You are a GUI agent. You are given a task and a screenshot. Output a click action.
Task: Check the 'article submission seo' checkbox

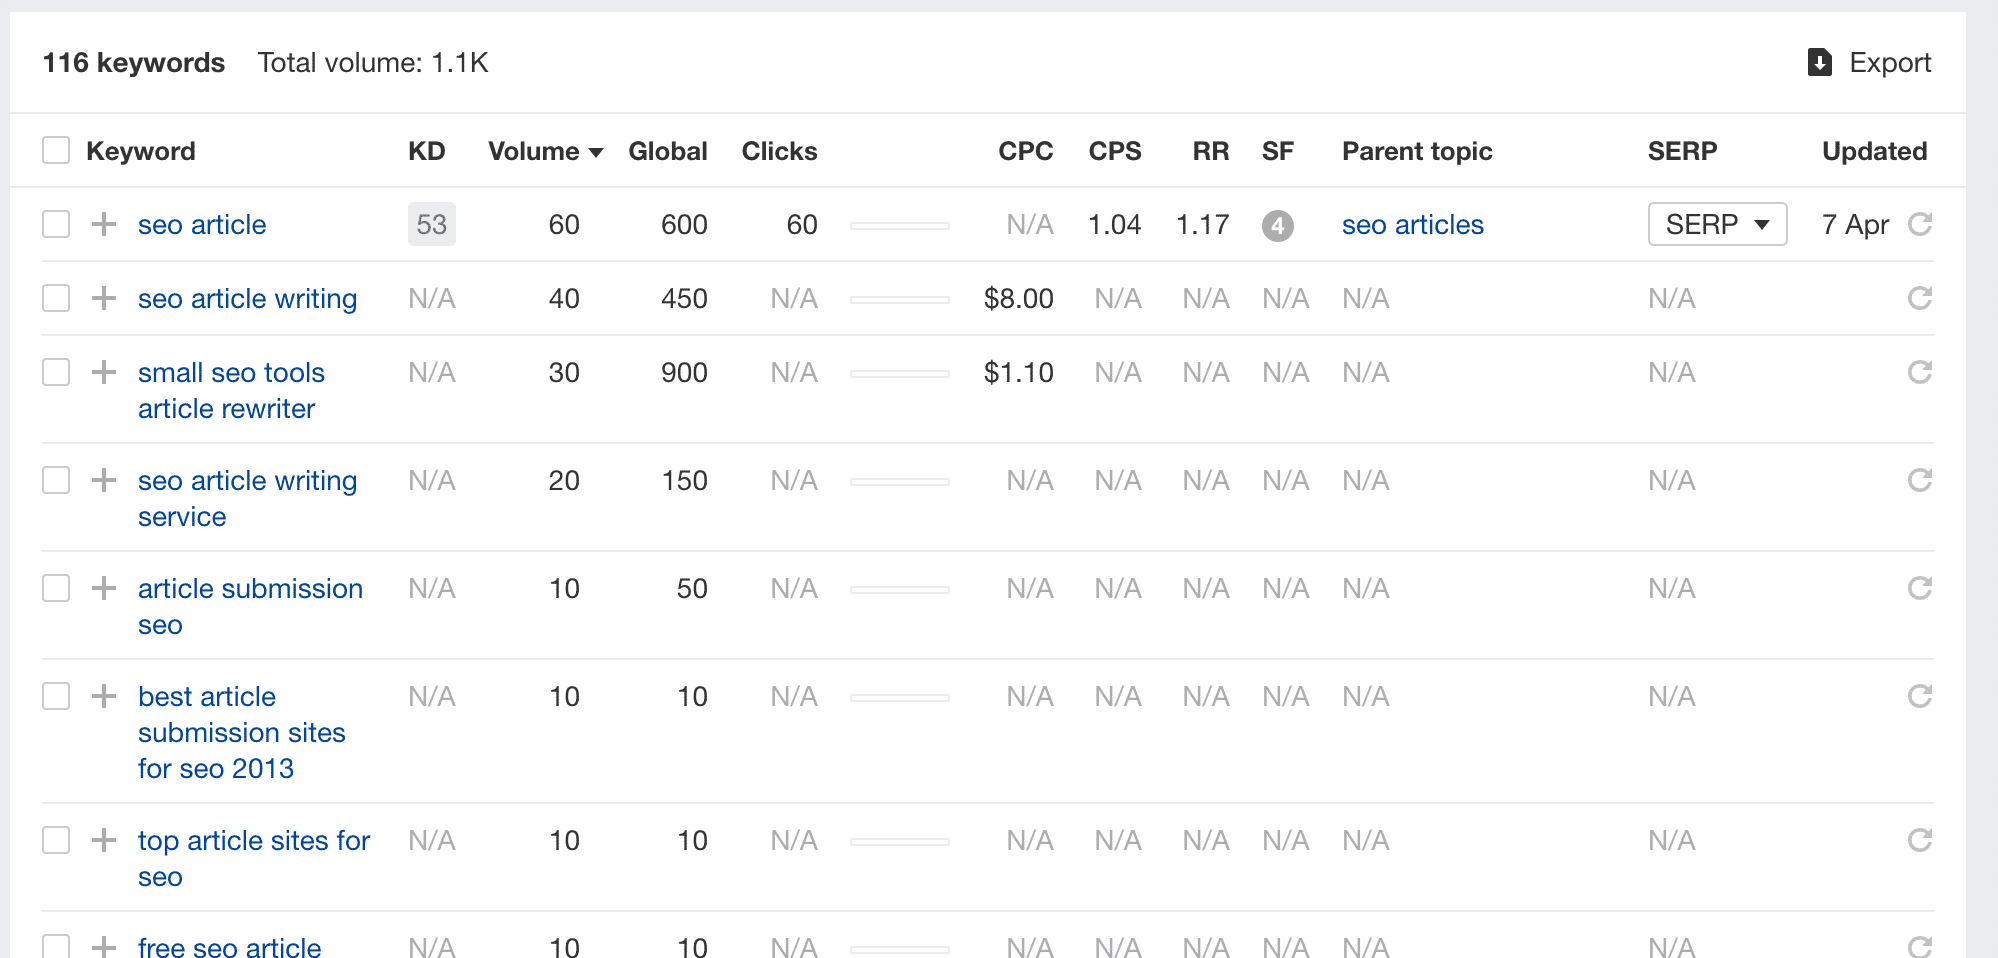click(56, 588)
